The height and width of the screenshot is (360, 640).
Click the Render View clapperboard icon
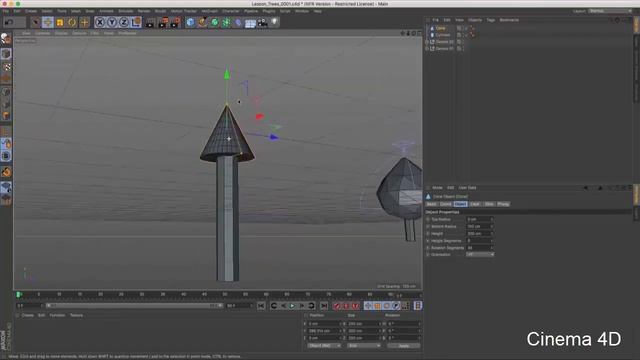[x=150, y=22]
